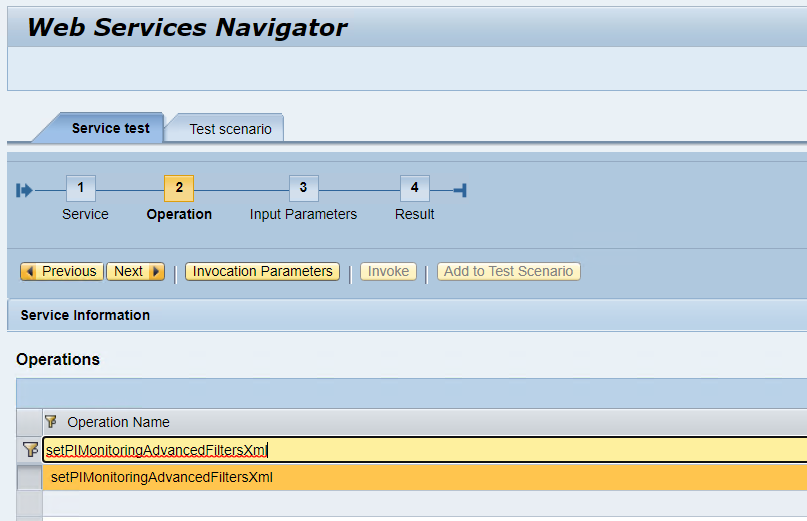807x521 pixels.
Task: Toggle the empty row selector below the highlighted row
Action: tap(29, 503)
